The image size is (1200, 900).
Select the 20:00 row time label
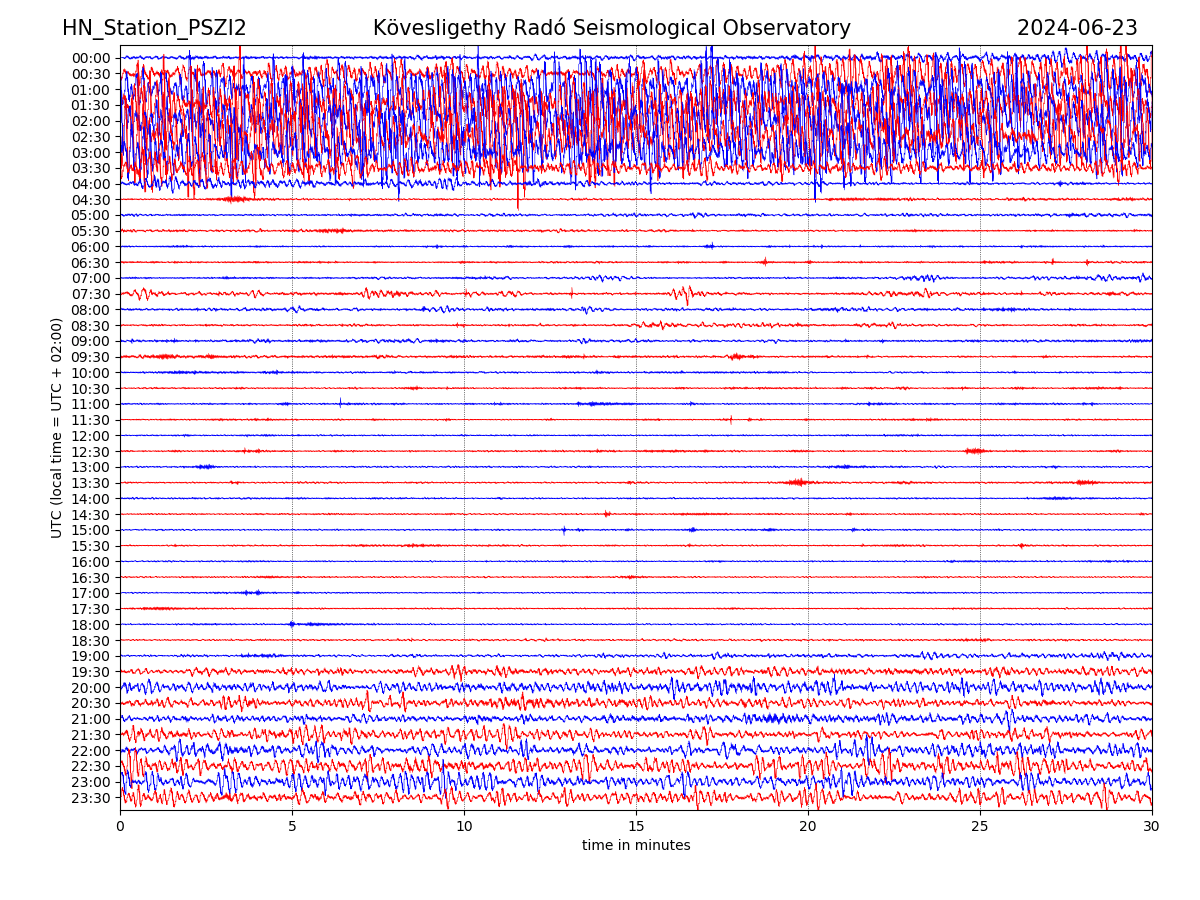coord(91,688)
